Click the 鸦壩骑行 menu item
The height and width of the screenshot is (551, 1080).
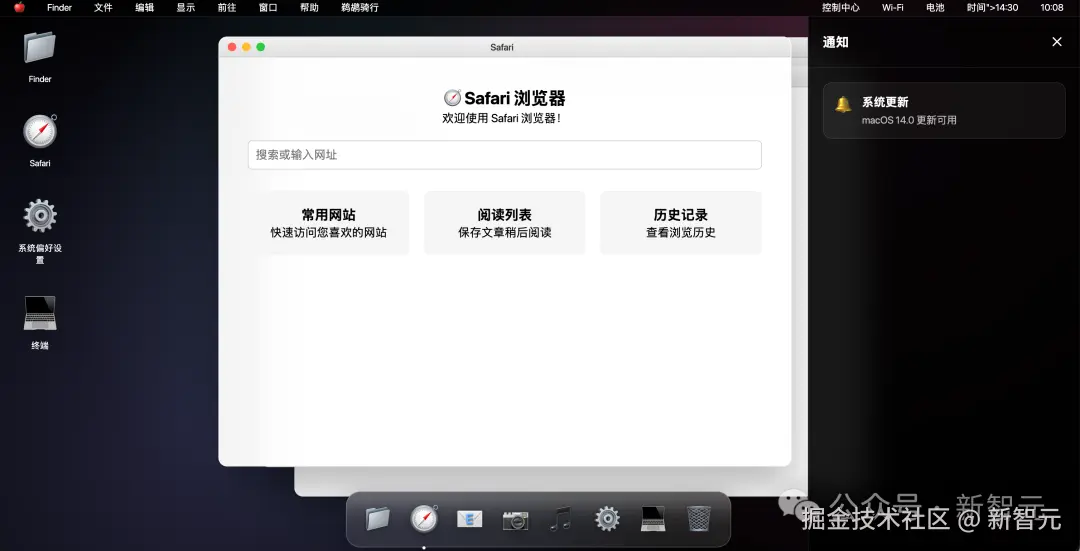pos(360,8)
